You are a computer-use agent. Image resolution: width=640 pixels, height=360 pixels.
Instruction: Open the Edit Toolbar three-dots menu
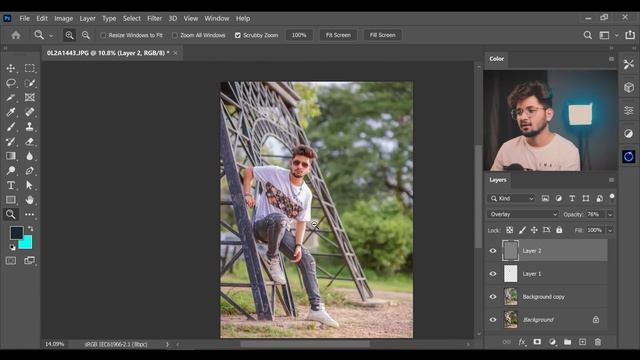tap(29, 214)
